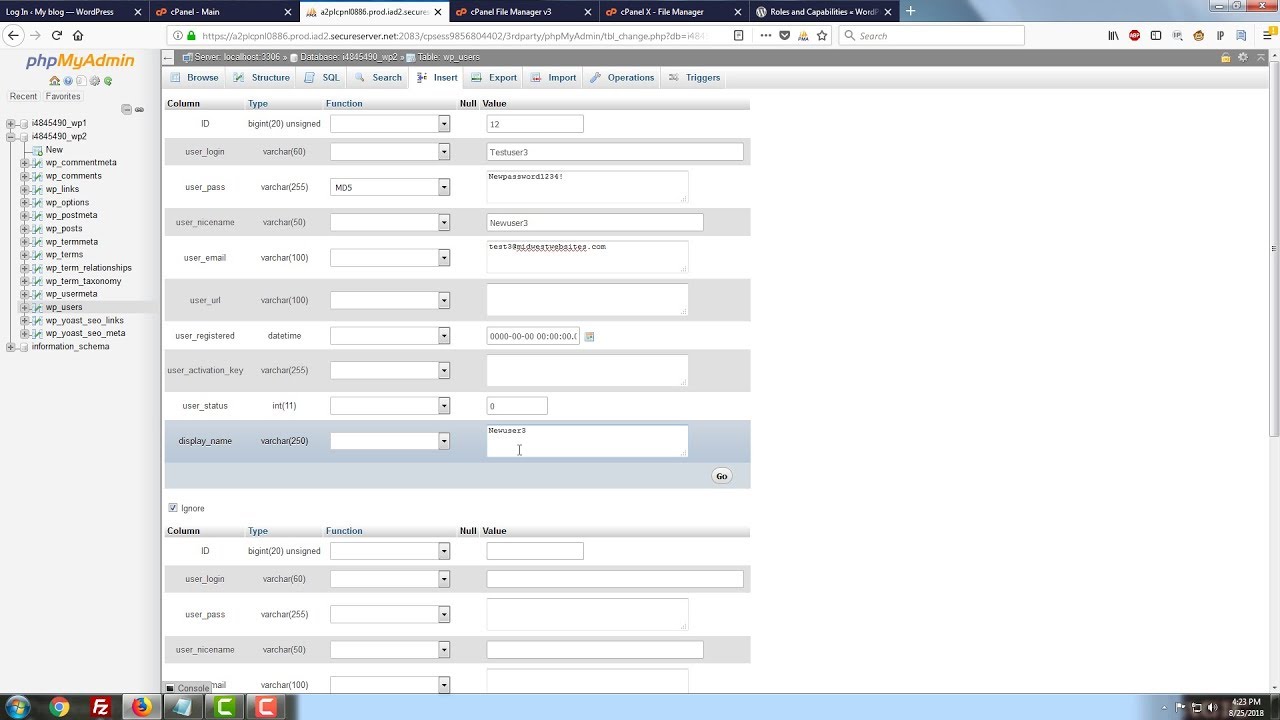Open wp_options table in tree
Screen dimensions: 1280x720
67,202
